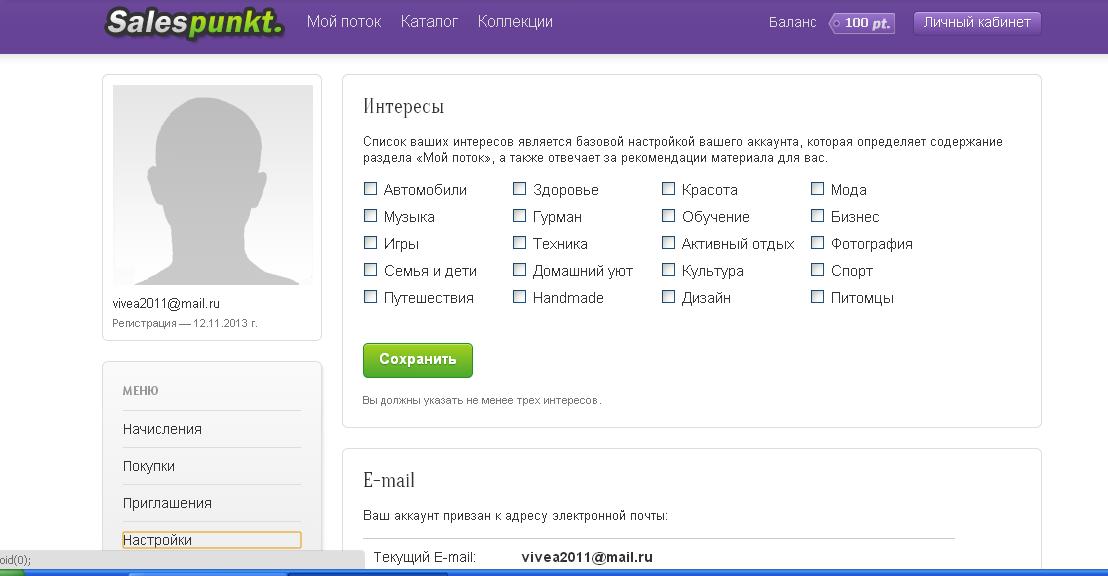Click the vivea2011@mail.ru text under avatar
Image resolution: width=1108 pixels, height=576 pixels.
pyautogui.click(x=166, y=304)
